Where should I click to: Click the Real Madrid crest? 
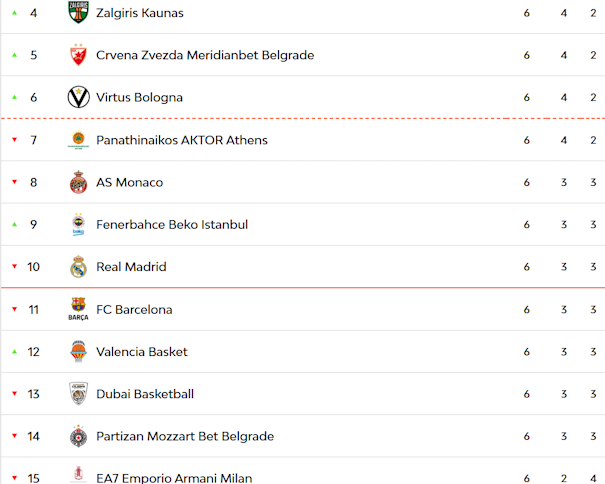point(78,267)
